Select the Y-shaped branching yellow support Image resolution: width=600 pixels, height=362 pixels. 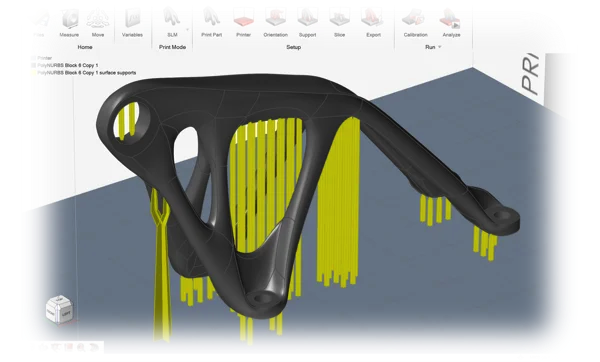161,264
